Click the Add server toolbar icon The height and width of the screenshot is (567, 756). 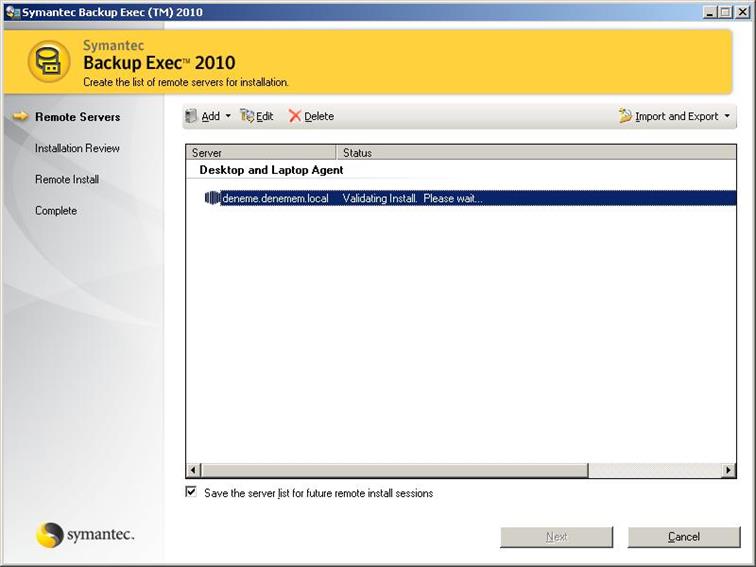click(191, 116)
